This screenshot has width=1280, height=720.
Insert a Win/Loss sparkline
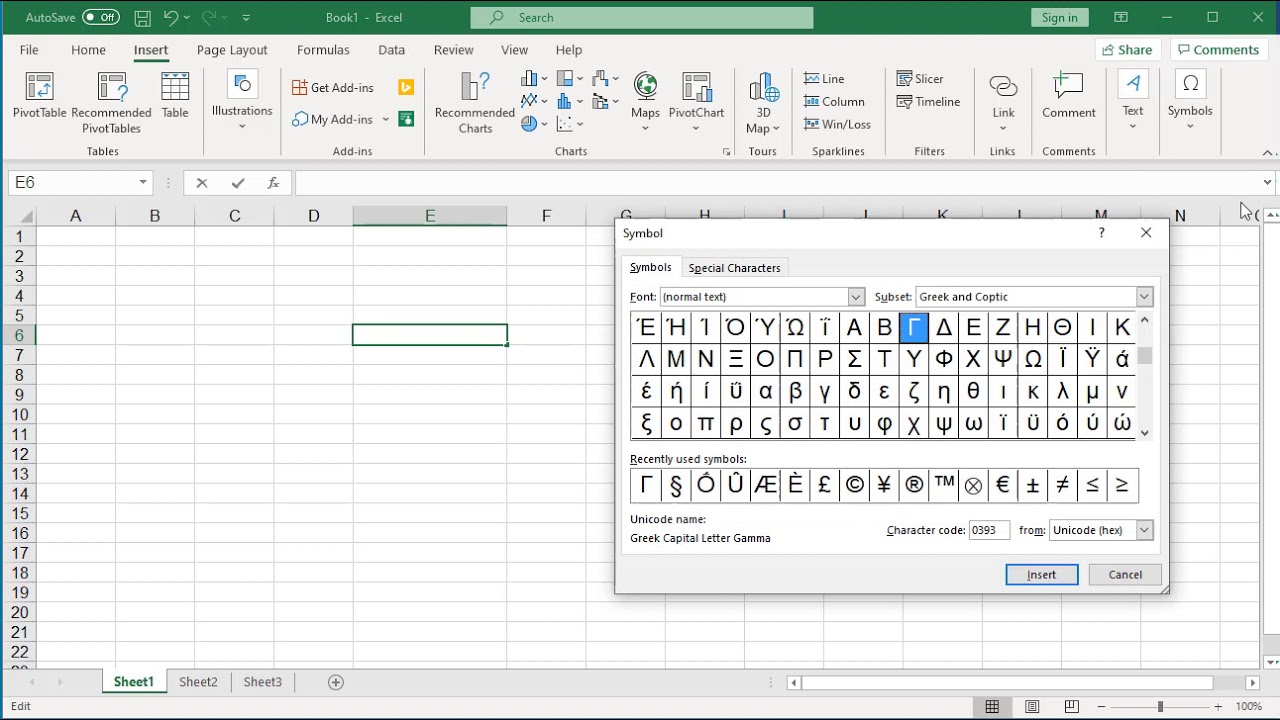(837, 125)
